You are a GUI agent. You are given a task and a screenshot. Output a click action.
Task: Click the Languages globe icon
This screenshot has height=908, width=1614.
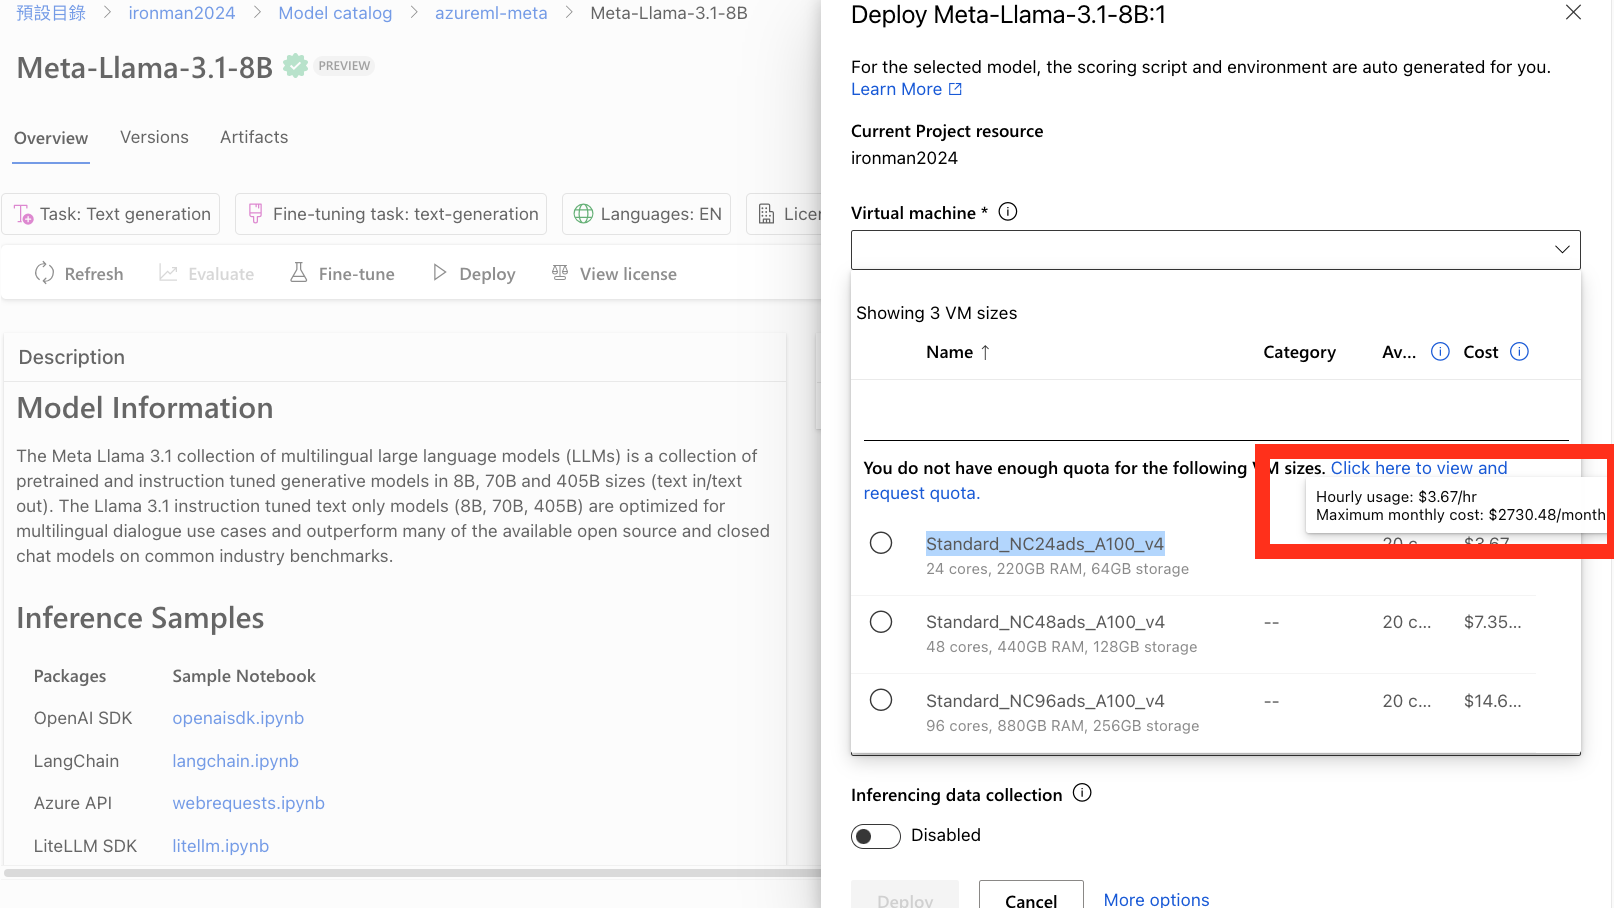point(583,214)
